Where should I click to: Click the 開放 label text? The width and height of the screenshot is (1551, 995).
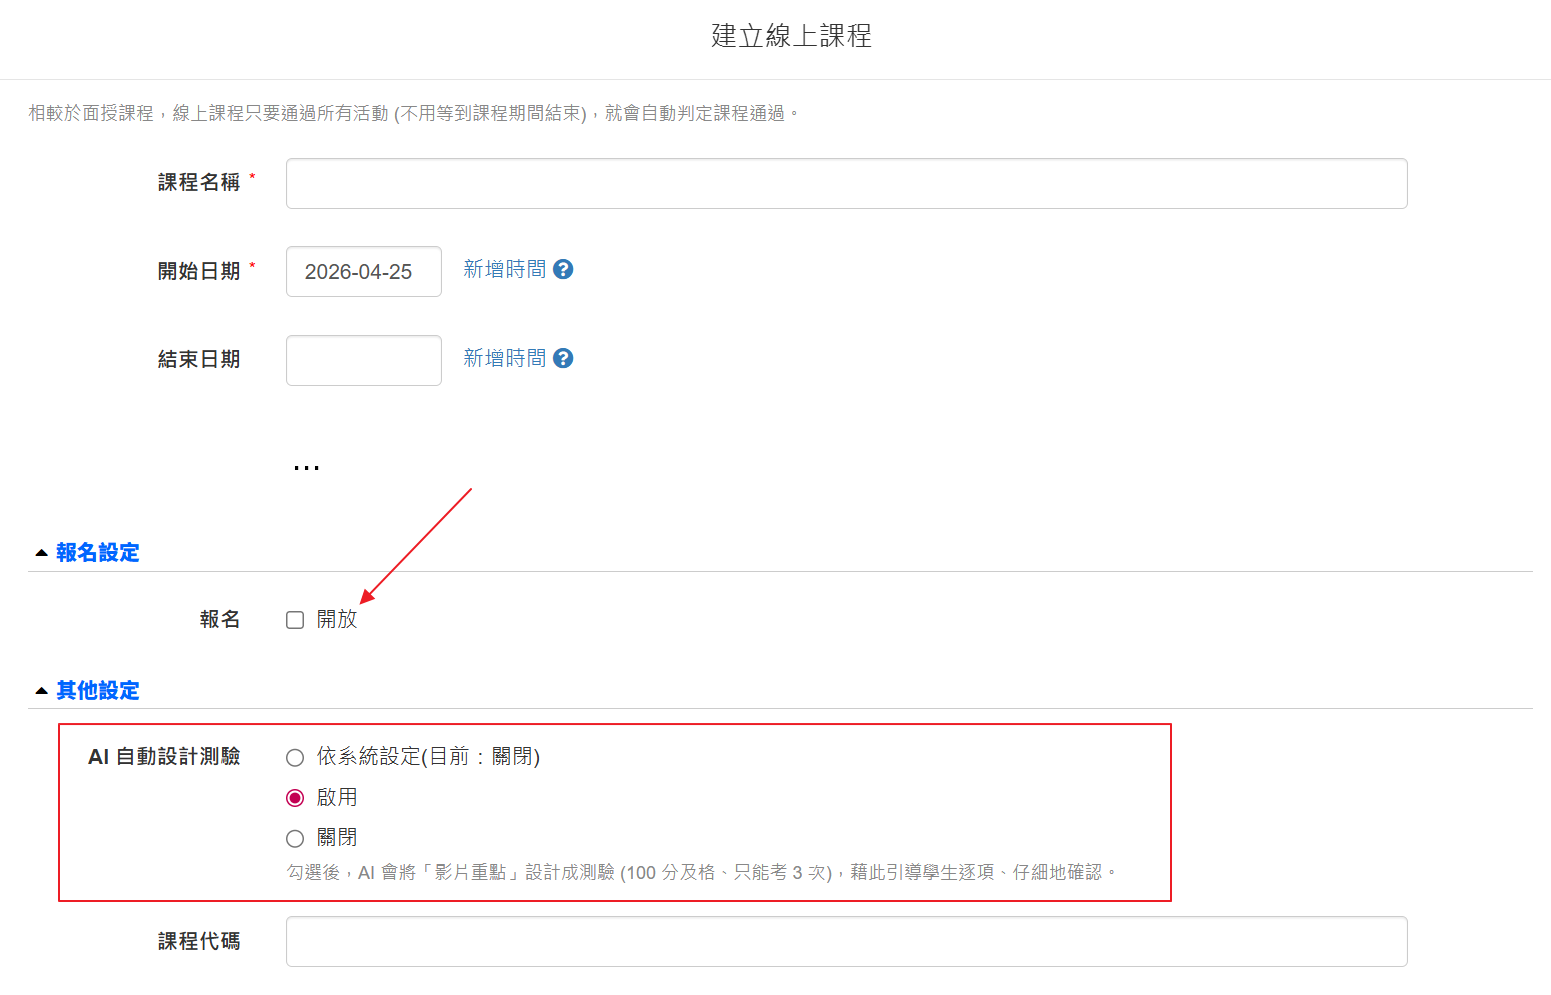click(337, 620)
